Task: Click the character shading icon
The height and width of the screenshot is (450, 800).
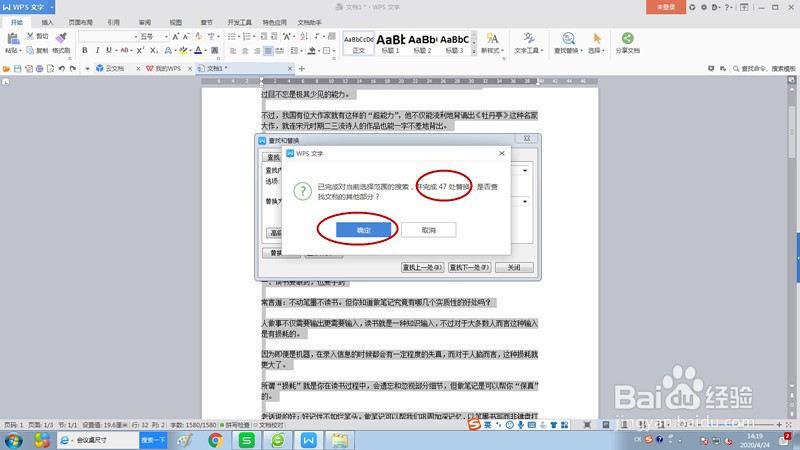Action: 215,51
